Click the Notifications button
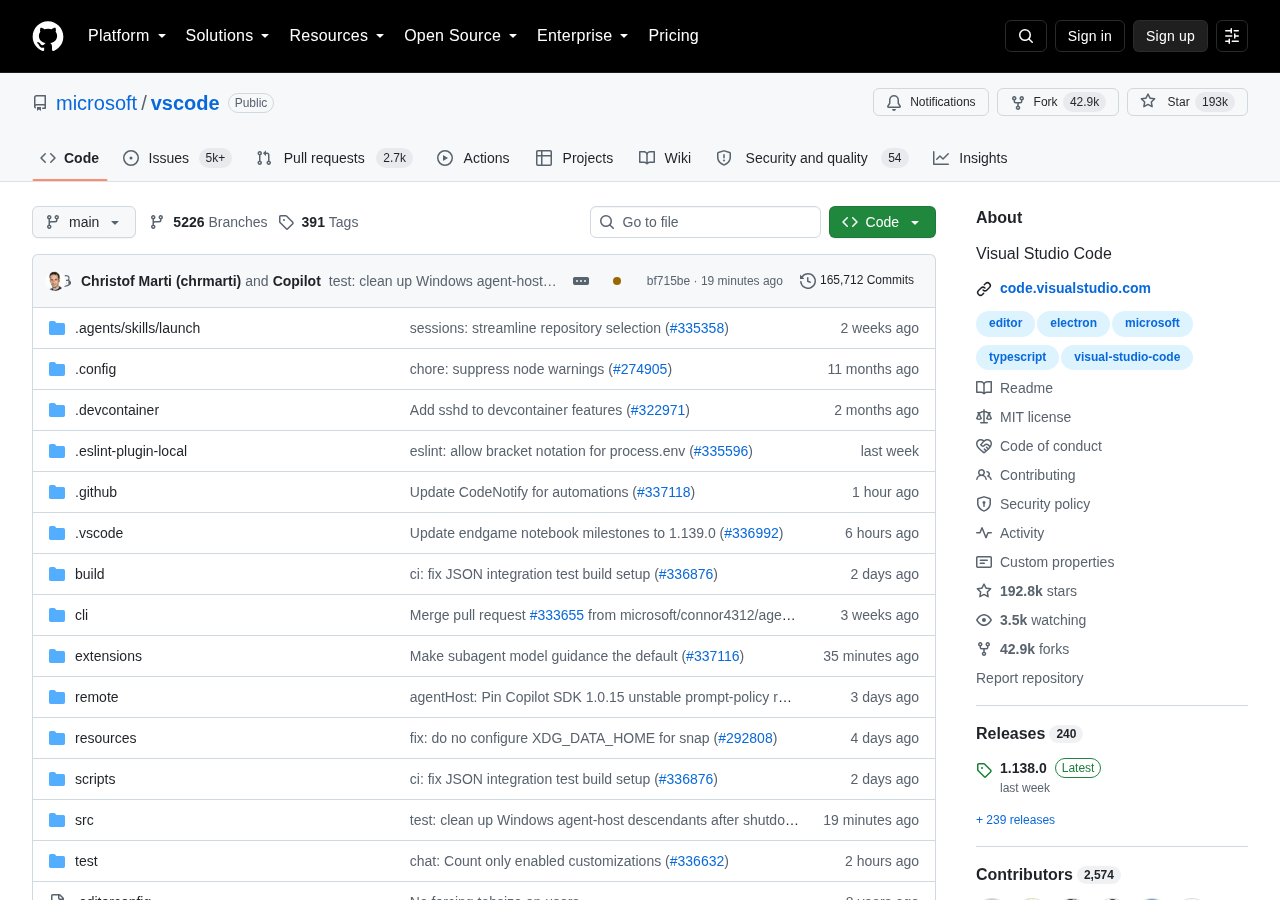 coord(931,102)
